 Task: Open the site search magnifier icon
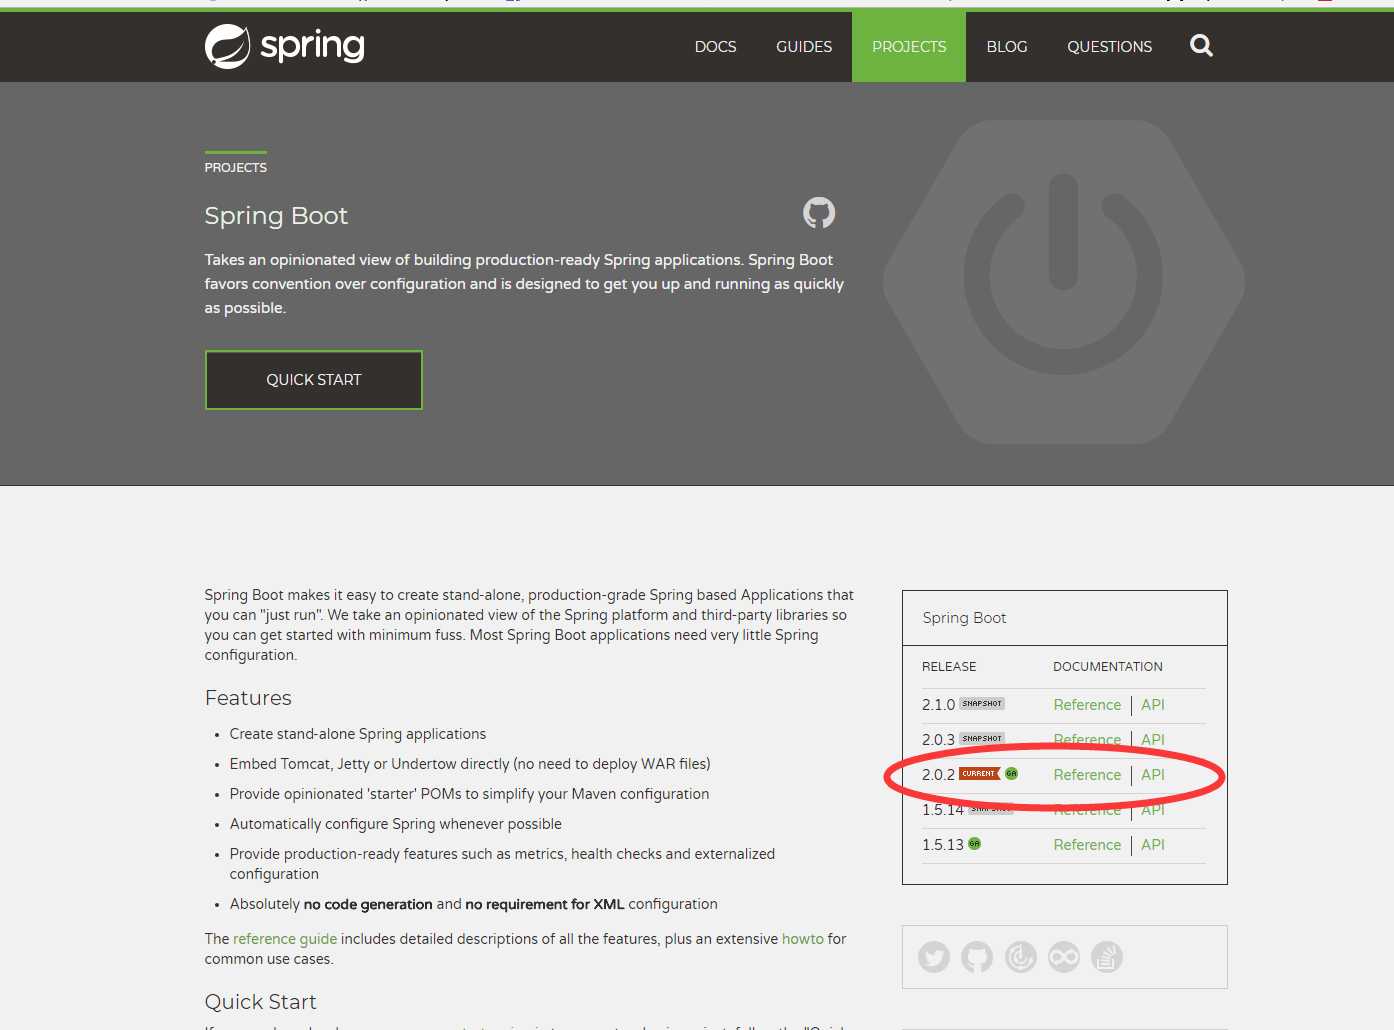point(1201,46)
